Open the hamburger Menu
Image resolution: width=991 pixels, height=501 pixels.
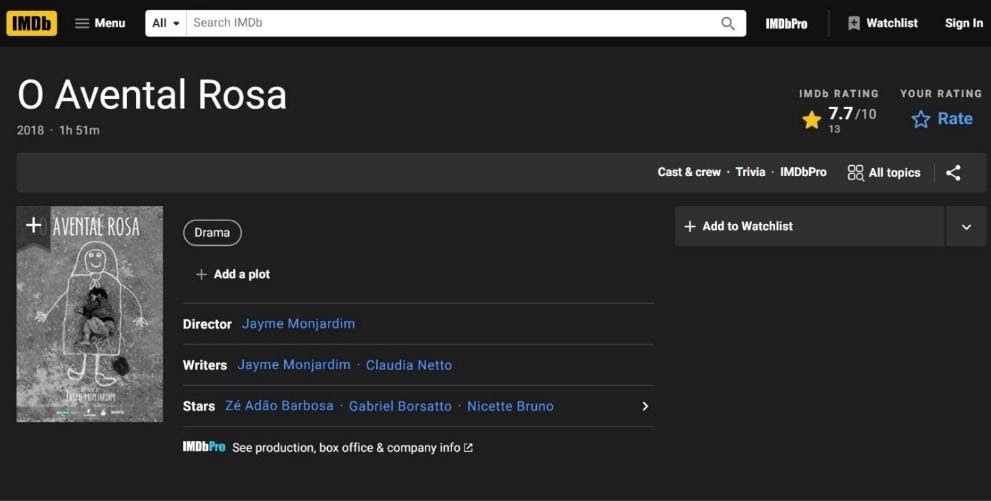click(100, 23)
